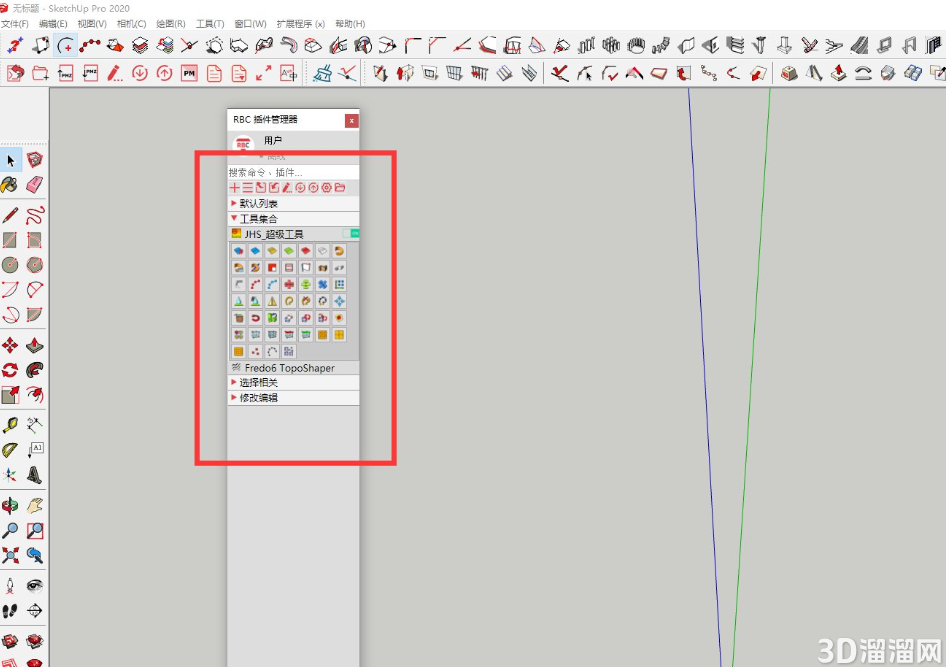Click the folder icon in RBC manager toolbar
This screenshot has height=667, width=946.
pos(340,188)
